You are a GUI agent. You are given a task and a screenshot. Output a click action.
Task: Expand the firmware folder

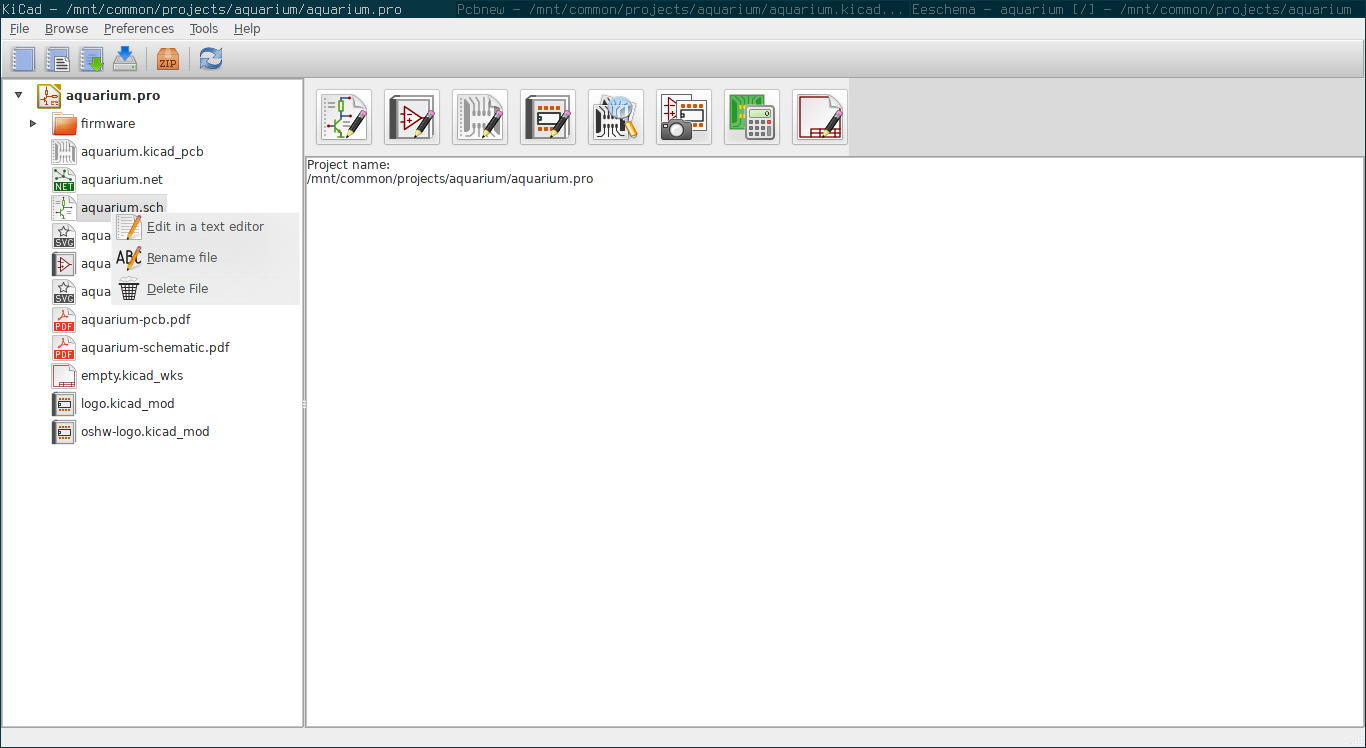(33, 123)
